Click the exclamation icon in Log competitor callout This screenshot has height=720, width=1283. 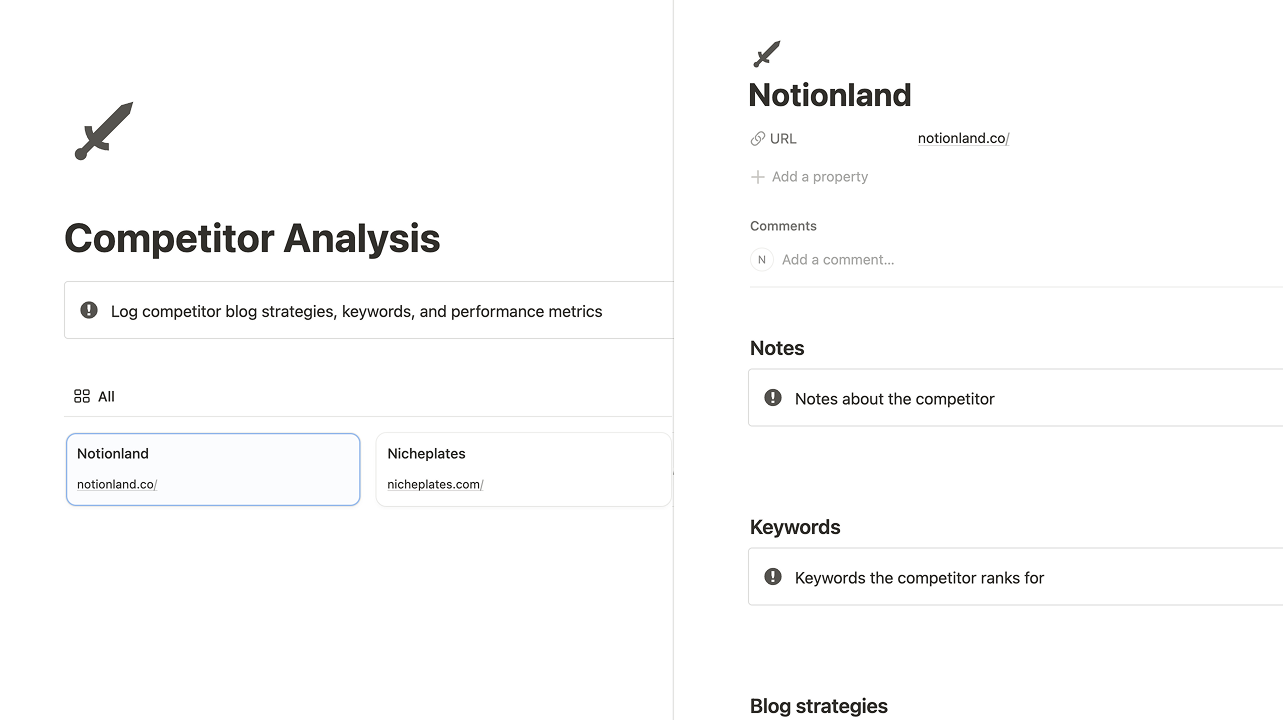click(89, 311)
